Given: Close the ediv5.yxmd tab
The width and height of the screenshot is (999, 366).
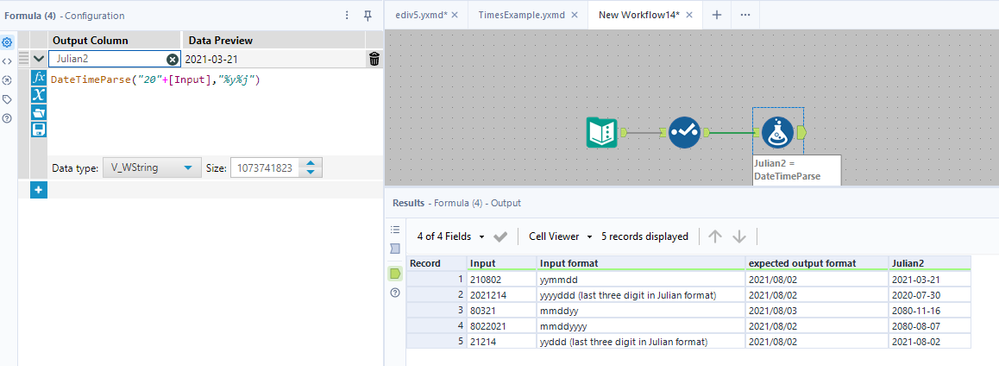Looking at the screenshot, I should 454,15.
